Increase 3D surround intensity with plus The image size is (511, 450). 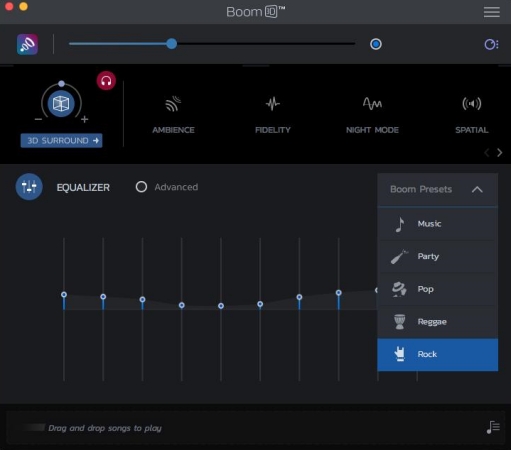[x=85, y=119]
